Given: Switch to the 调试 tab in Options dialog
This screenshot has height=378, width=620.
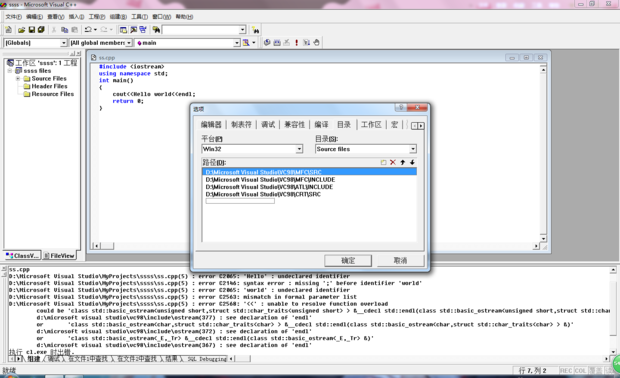Looking at the screenshot, I should (268, 125).
